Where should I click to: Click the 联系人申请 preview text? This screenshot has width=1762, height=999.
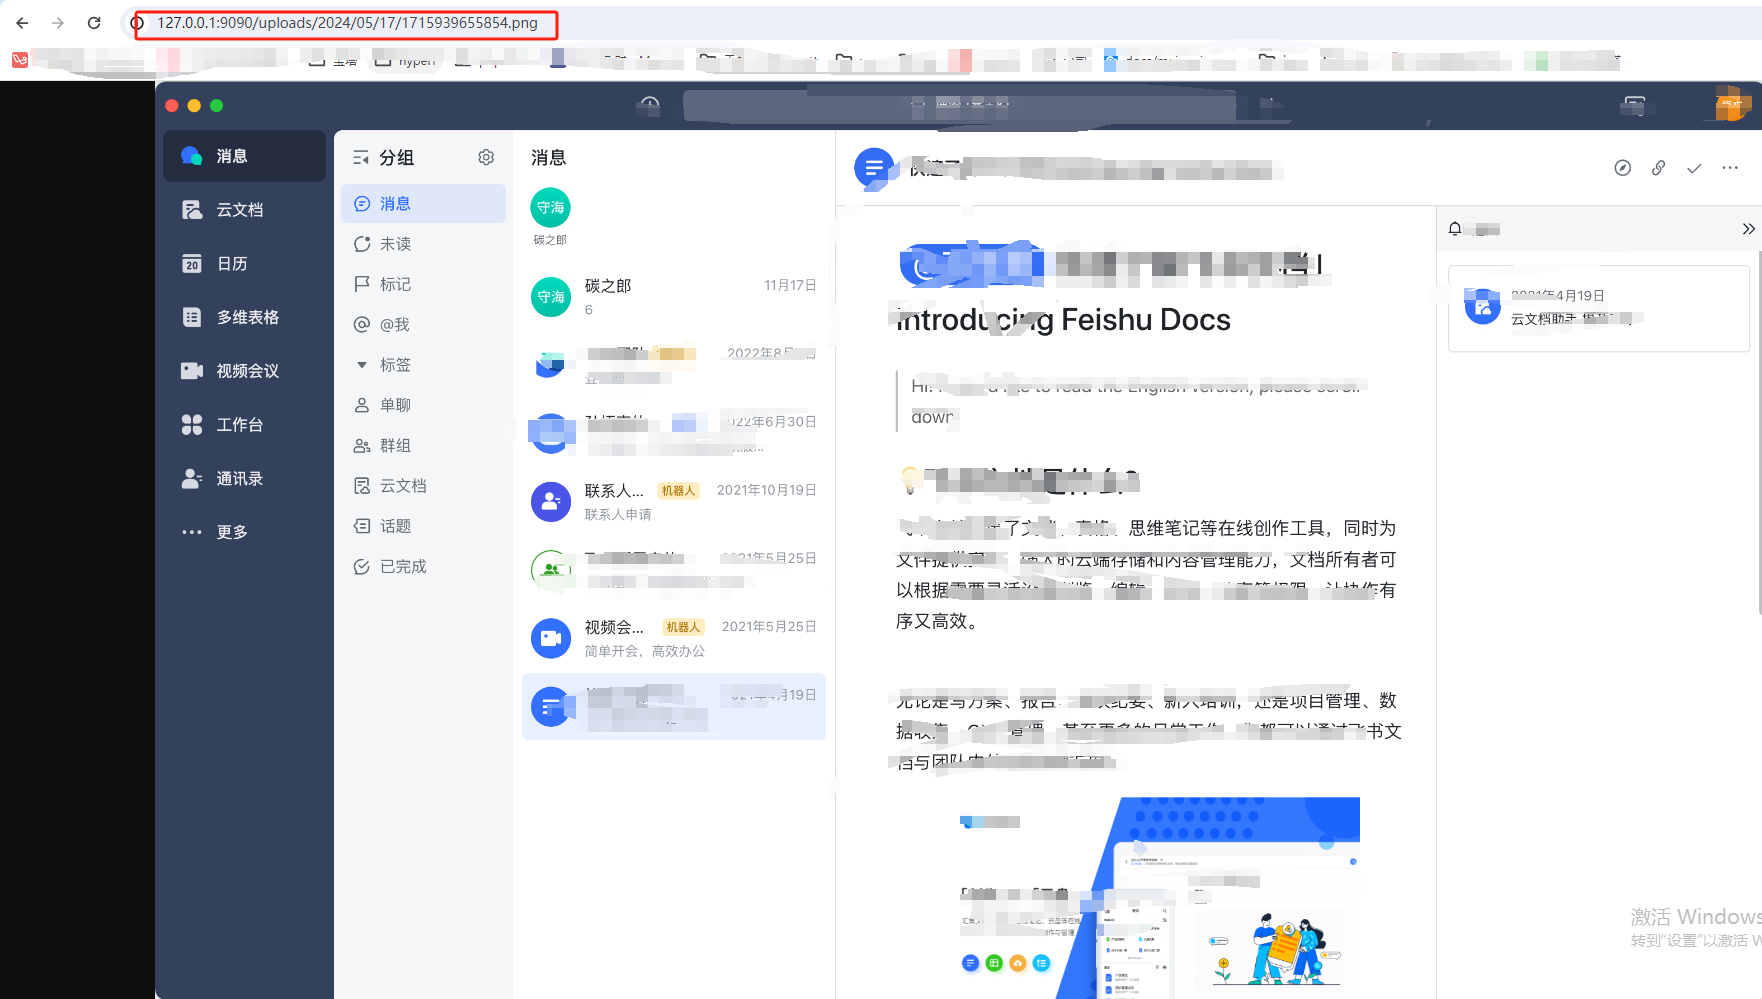pyautogui.click(x=618, y=515)
